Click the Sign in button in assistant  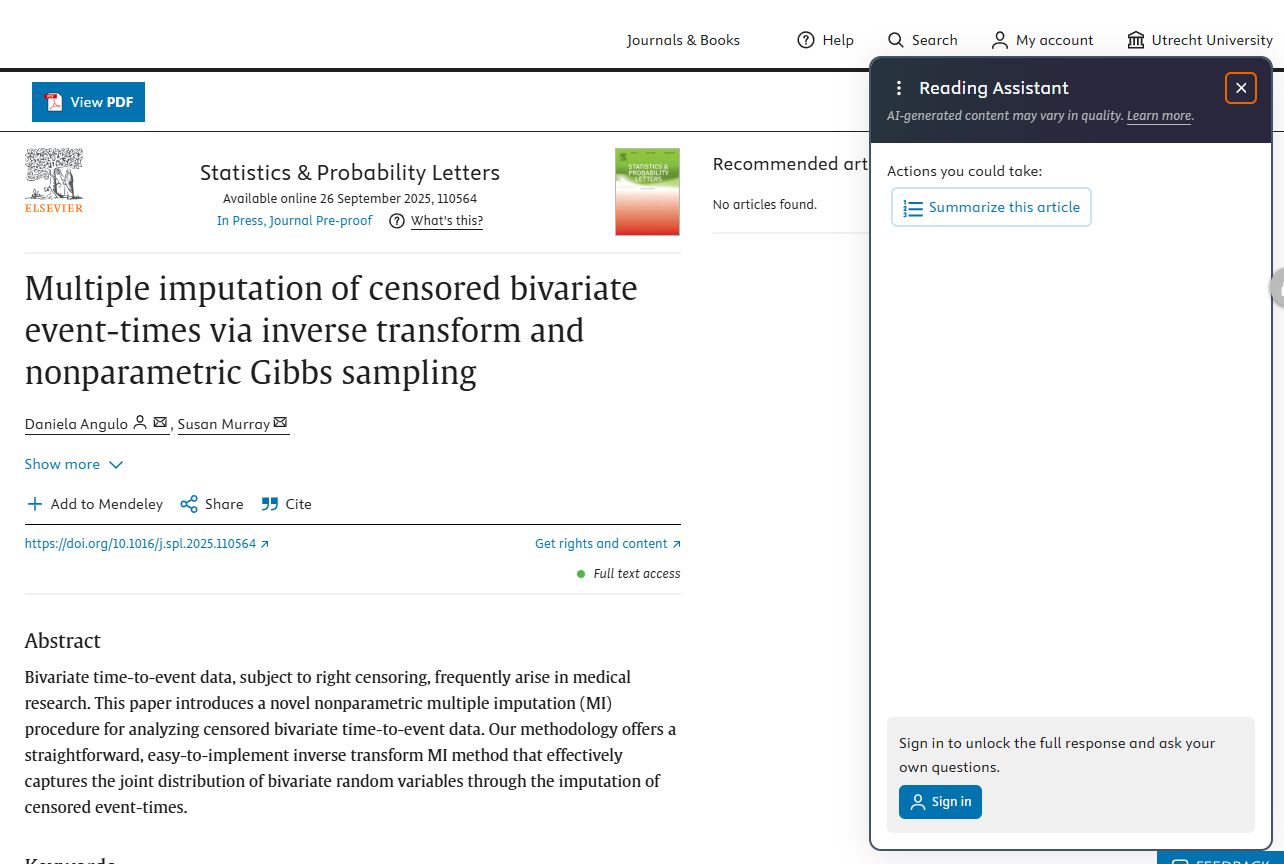tap(940, 802)
